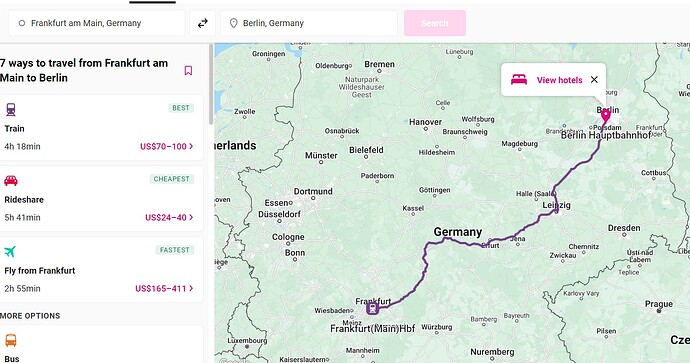Click the Train option title text
Image resolution: width=690 pixels, height=363 pixels.
pos(15,128)
